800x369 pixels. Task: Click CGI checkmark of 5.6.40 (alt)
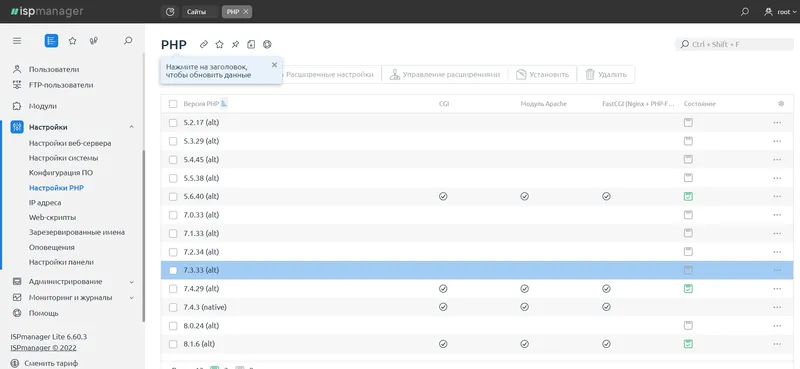point(443,196)
